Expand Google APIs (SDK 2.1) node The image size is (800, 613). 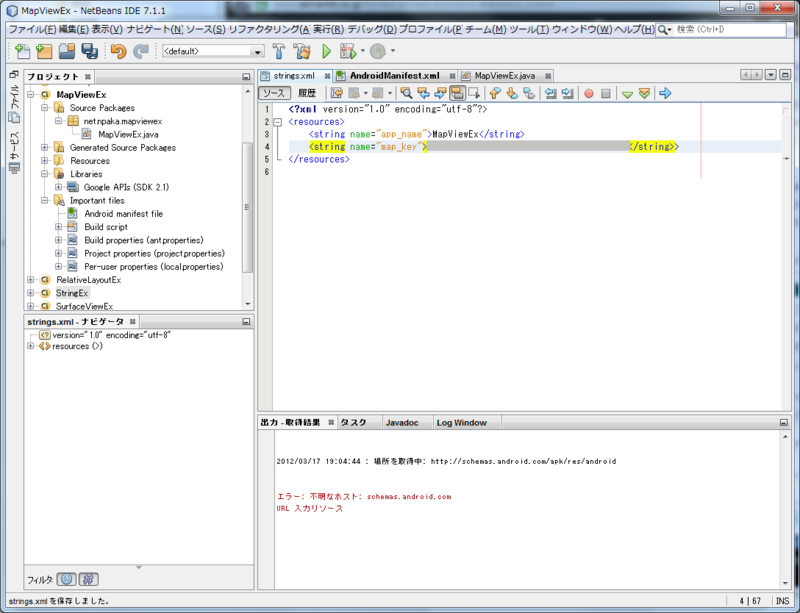click(x=59, y=187)
